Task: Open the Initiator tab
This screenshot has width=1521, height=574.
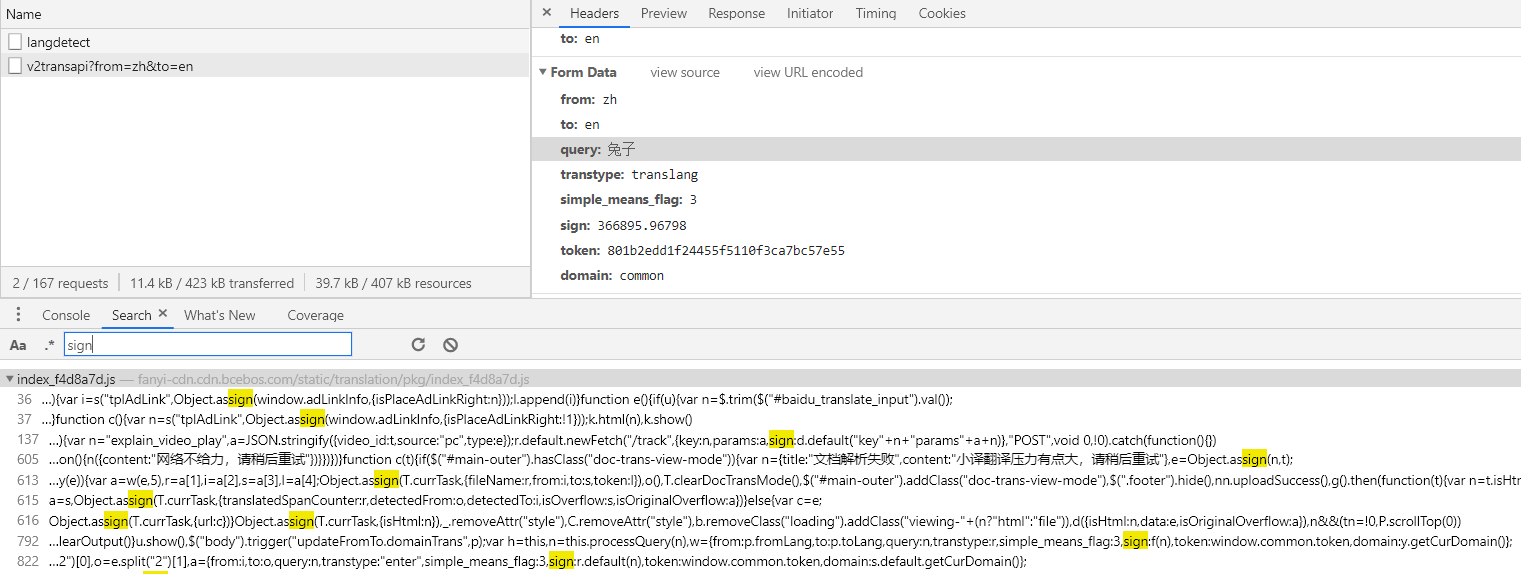Action: coord(809,13)
